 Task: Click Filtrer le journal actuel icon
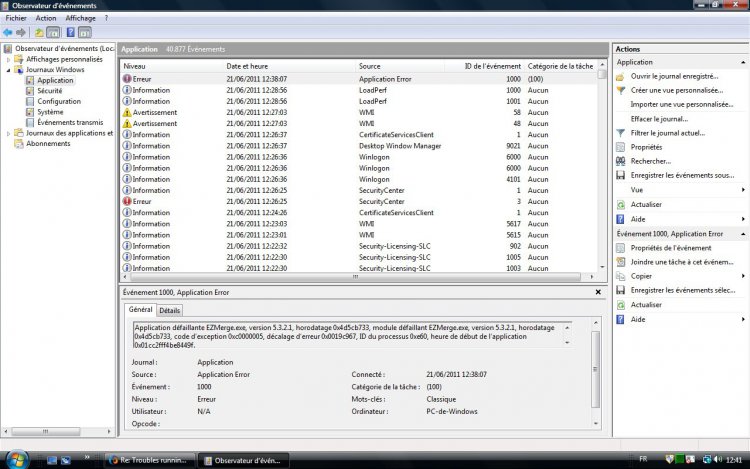pyautogui.click(x=620, y=133)
